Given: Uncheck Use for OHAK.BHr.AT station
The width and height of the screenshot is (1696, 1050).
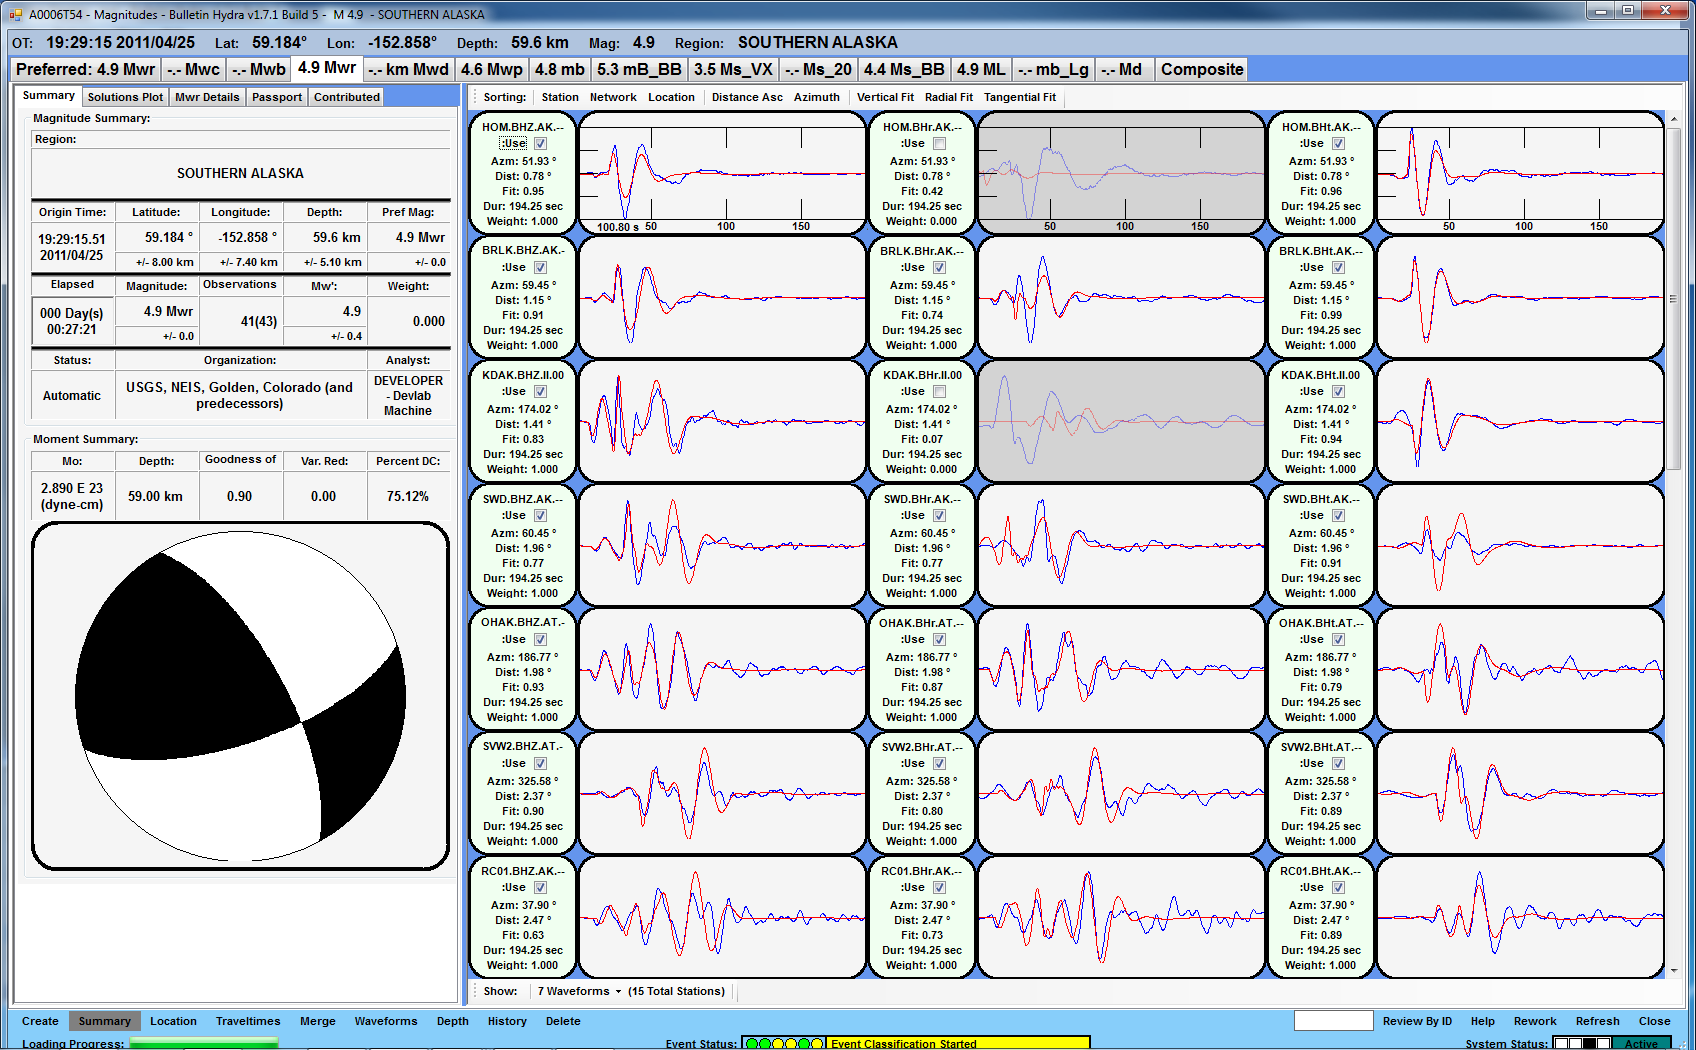Looking at the screenshot, I should pyautogui.click(x=939, y=640).
